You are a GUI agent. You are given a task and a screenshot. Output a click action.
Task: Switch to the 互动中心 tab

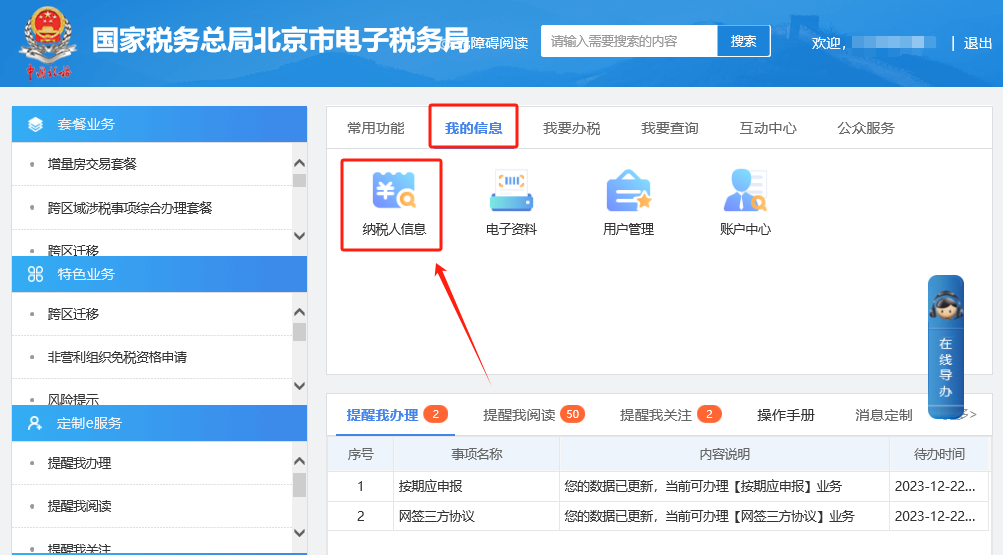(768, 128)
